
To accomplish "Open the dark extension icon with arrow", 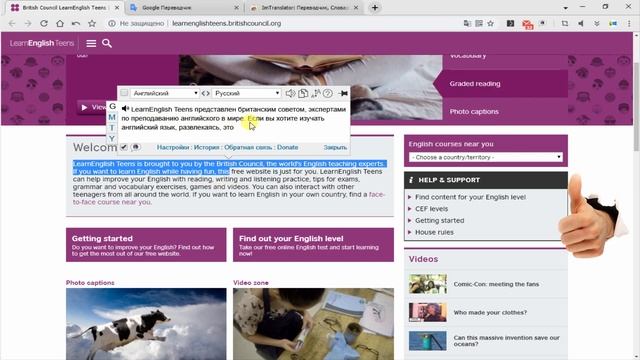I will [510, 24].
